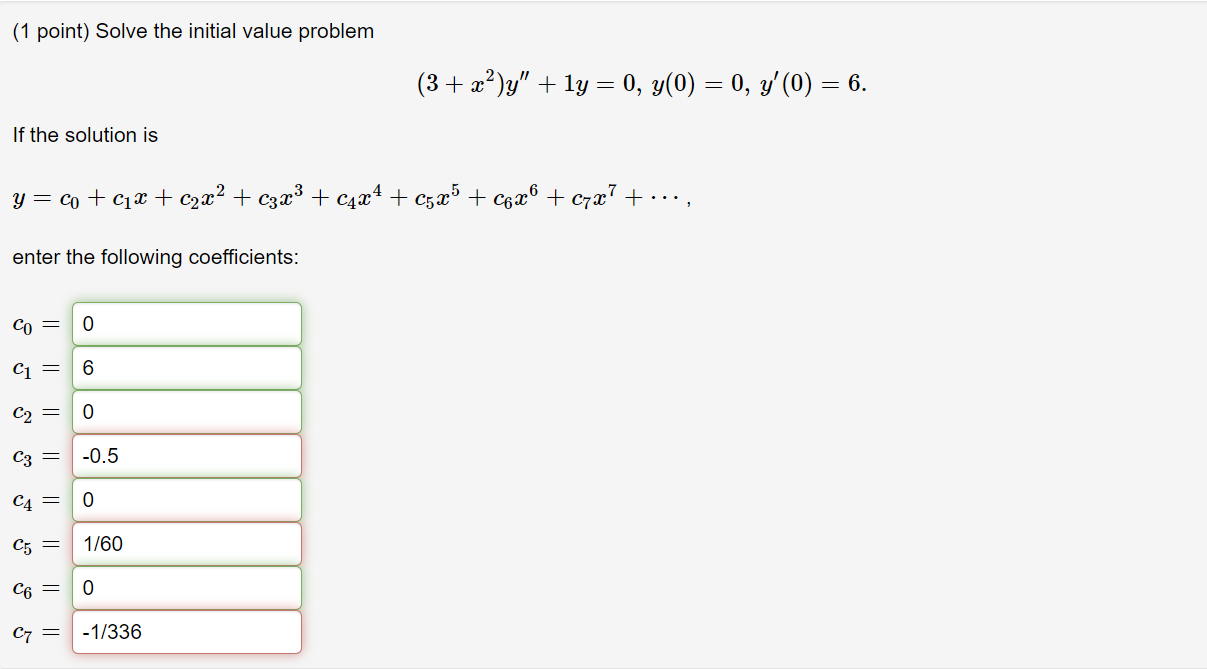
Task: Click the c3 answer box with red border
Action: [x=186, y=455]
